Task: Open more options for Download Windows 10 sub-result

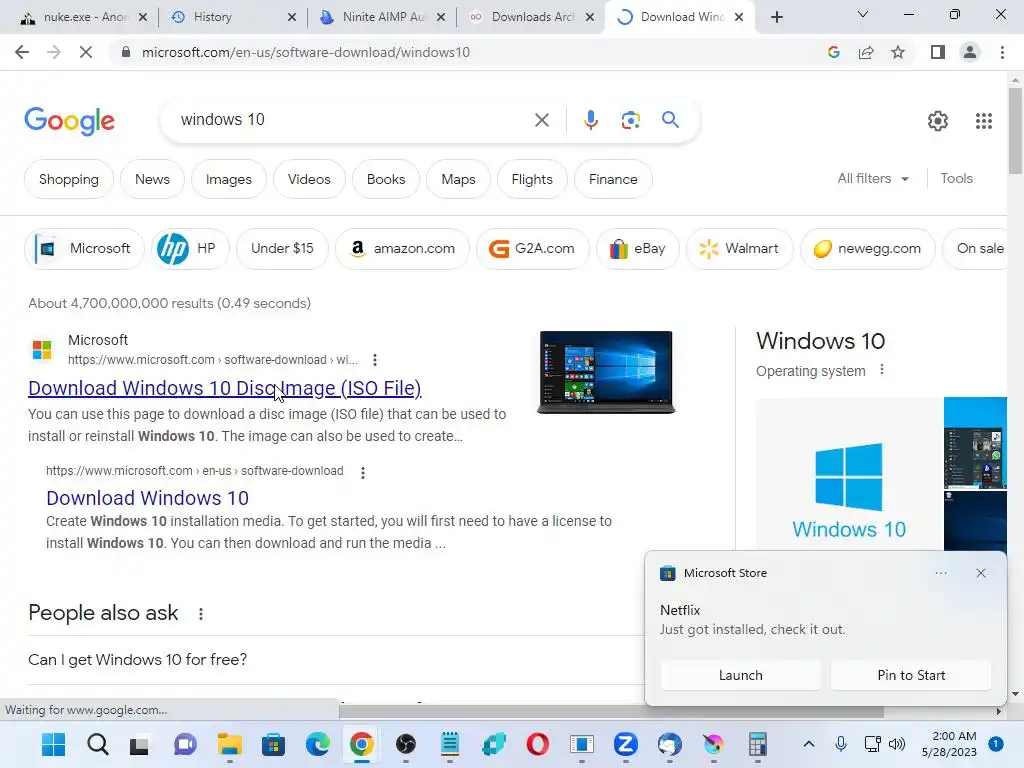Action: 362,472
